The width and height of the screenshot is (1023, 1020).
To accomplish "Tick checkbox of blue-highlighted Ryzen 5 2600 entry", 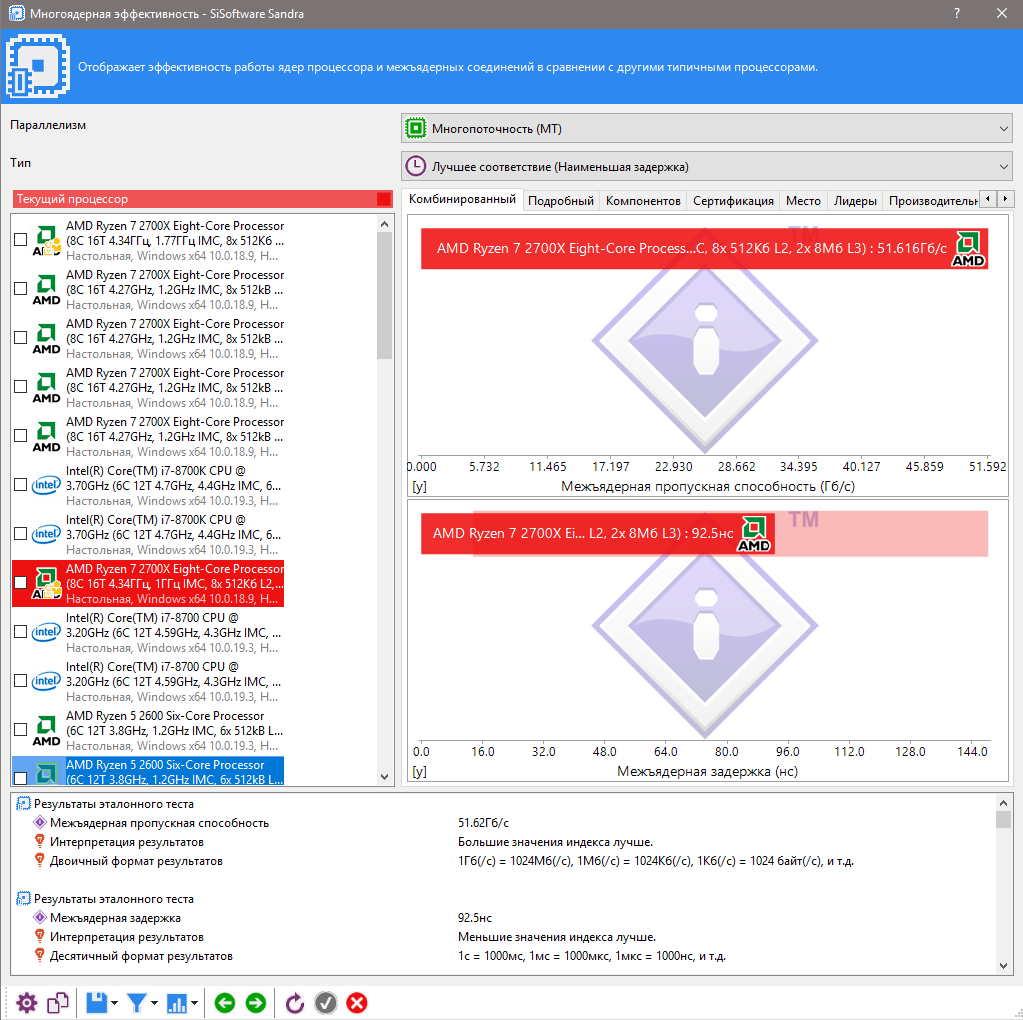I will 20,778.
